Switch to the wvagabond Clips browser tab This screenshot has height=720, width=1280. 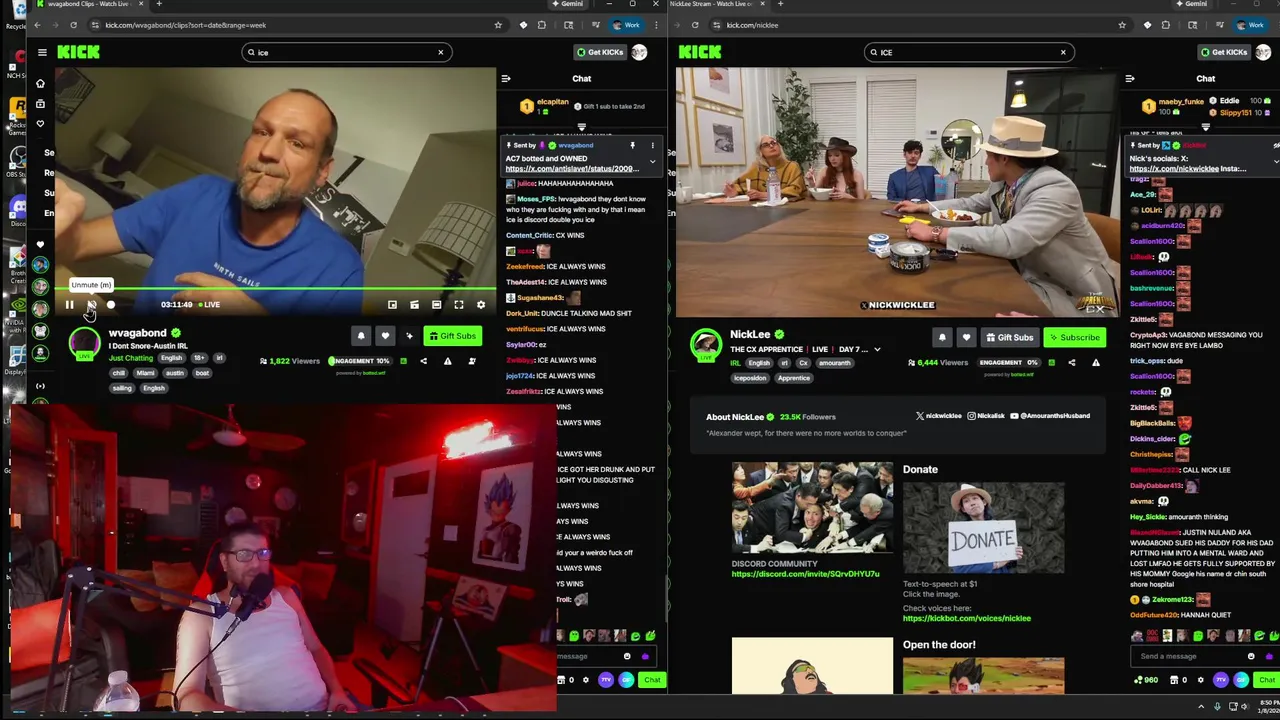88,4
